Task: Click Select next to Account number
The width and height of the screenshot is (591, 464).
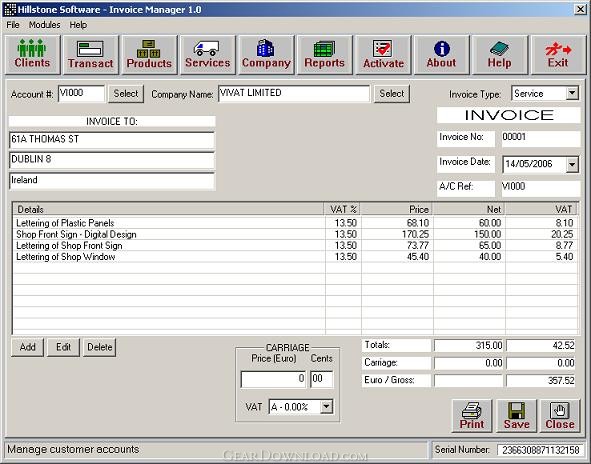Action: (126, 93)
